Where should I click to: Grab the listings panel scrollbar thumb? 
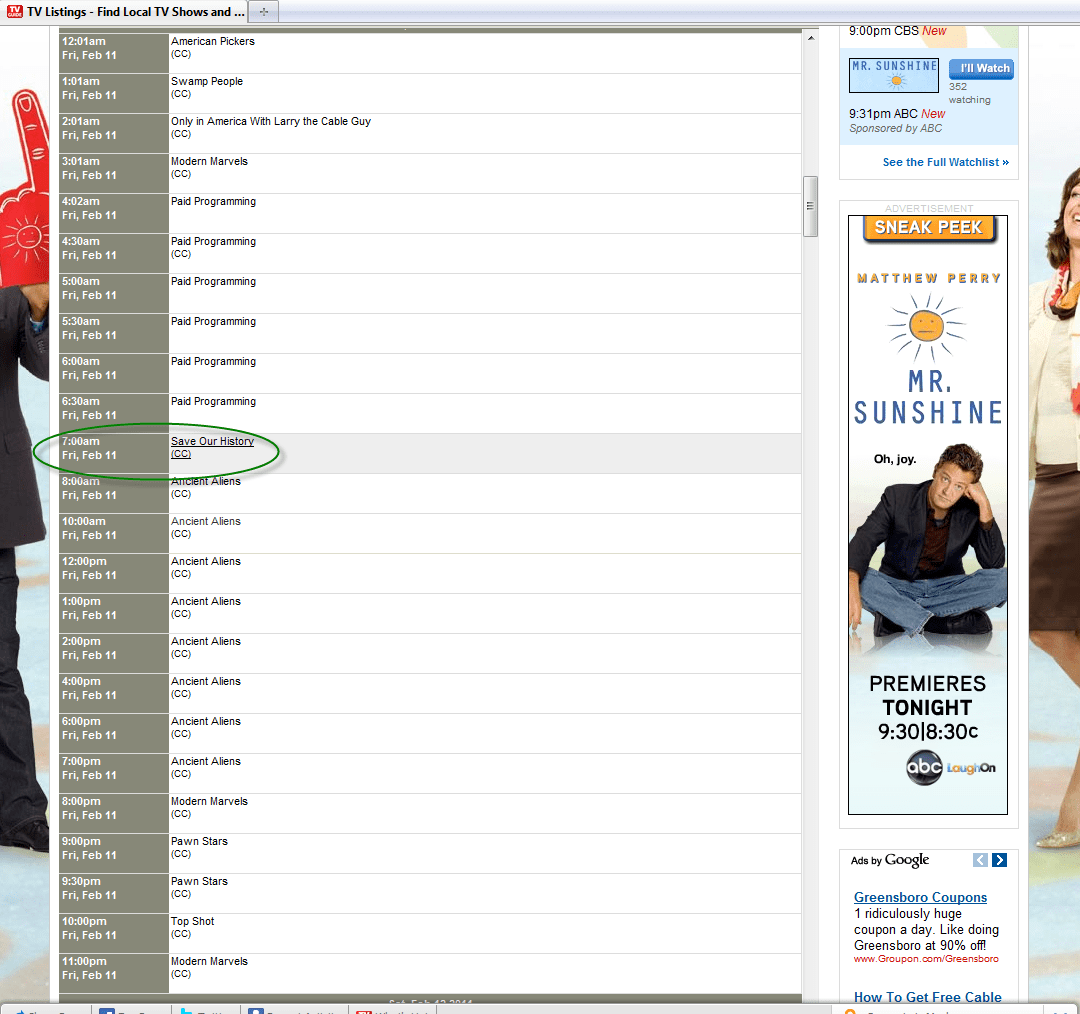tap(811, 206)
